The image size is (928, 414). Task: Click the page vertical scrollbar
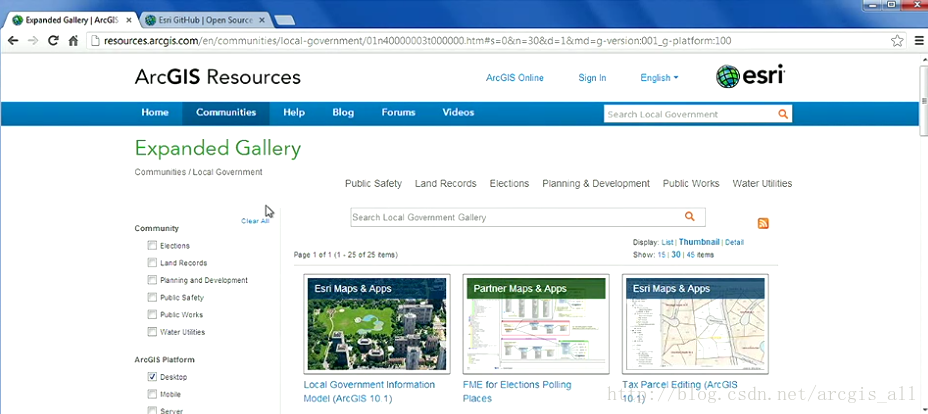click(x=920, y=120)
